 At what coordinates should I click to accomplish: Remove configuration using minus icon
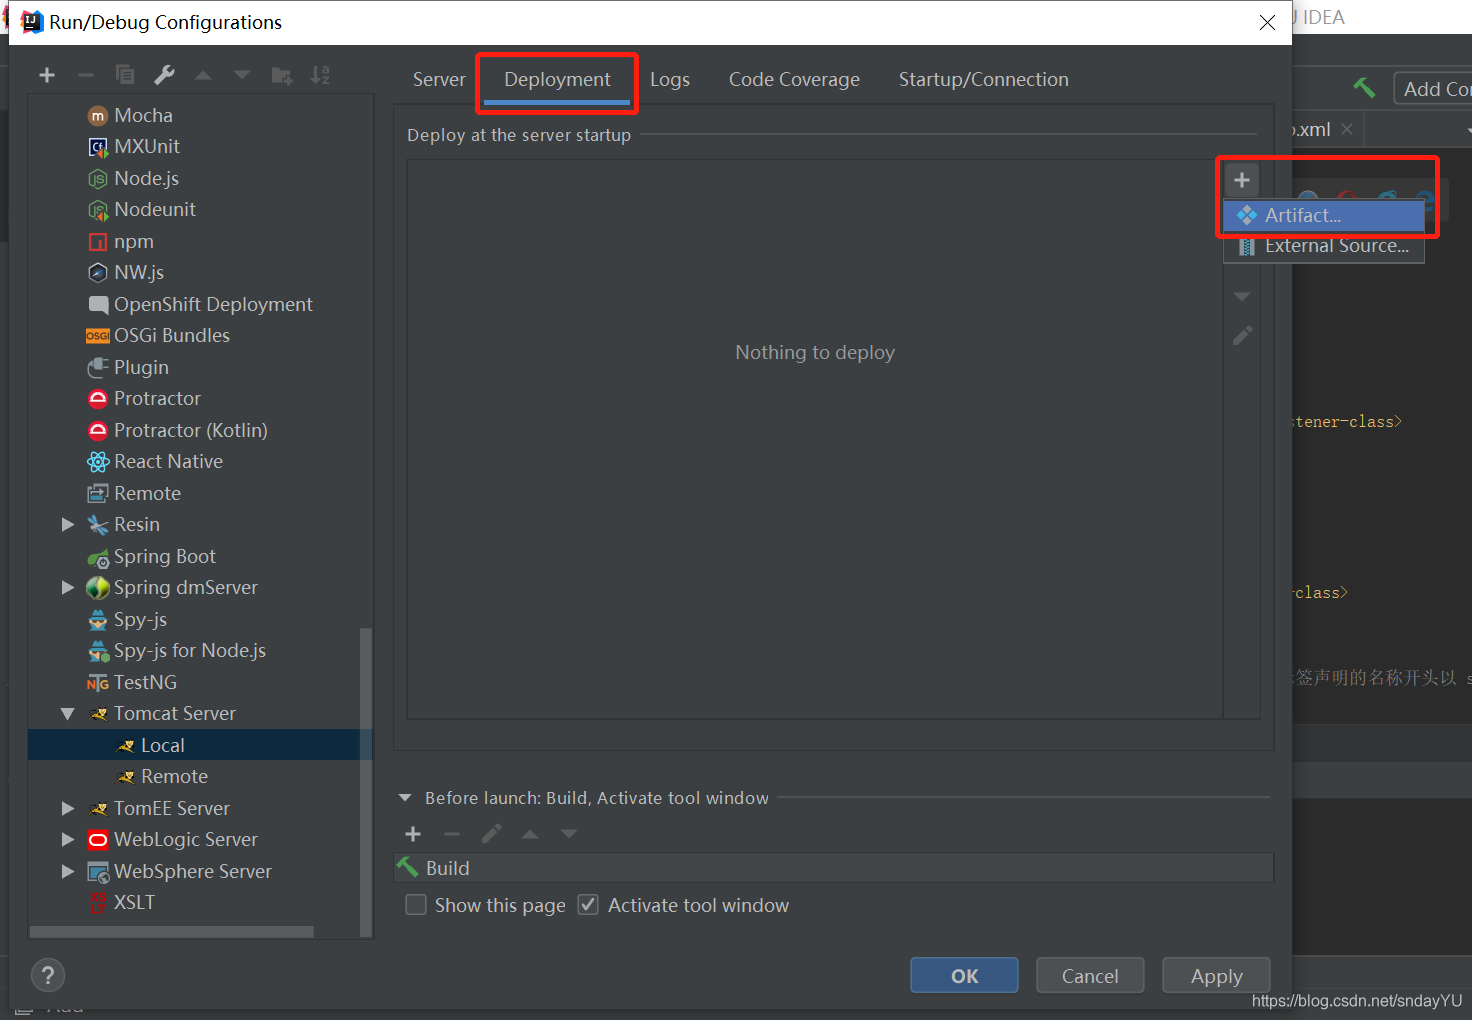pos(86,75)
